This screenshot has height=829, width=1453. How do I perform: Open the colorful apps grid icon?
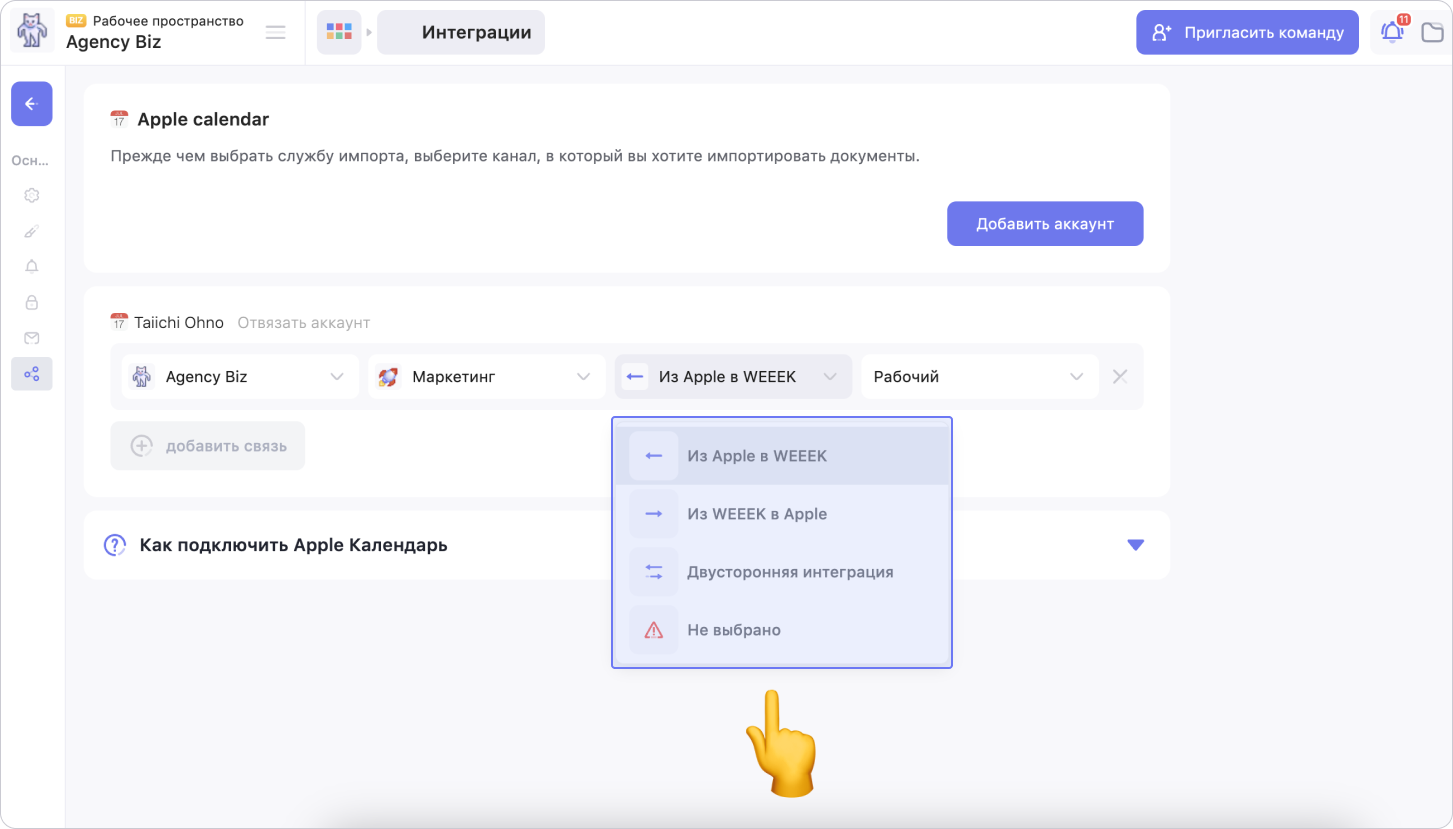tap(339, 32)
